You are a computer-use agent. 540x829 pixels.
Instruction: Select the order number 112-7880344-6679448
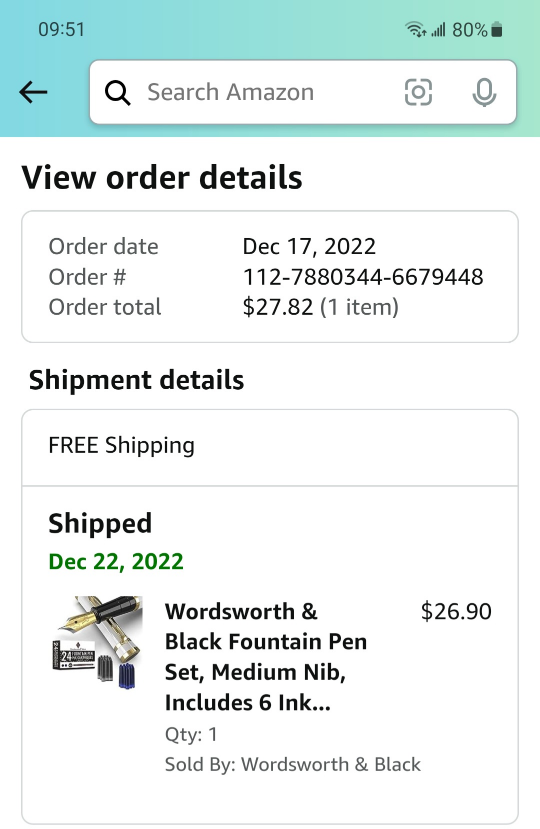[x=363, y=277]
